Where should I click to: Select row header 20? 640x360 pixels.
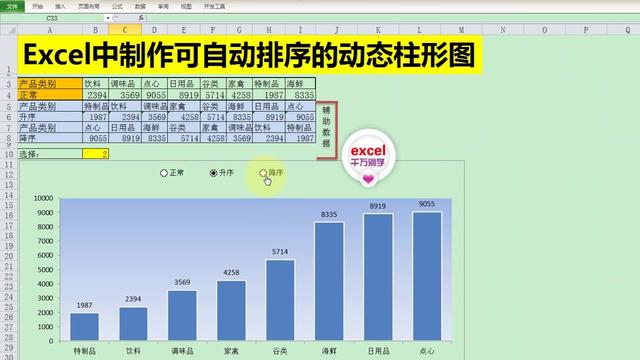click(9, 256)
